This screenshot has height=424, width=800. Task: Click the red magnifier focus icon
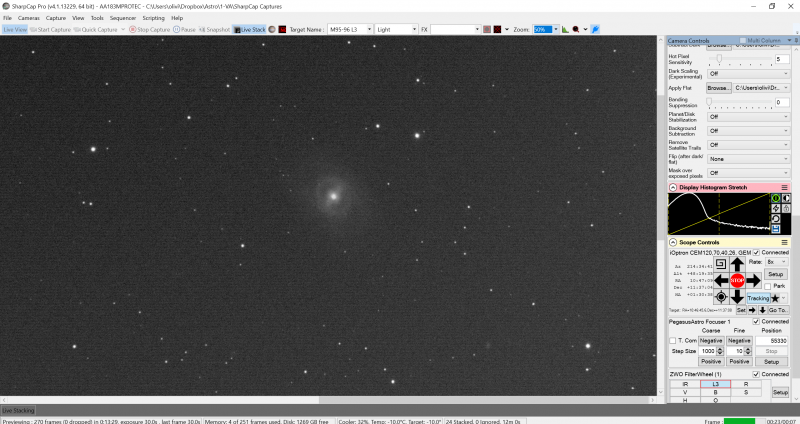576,30
